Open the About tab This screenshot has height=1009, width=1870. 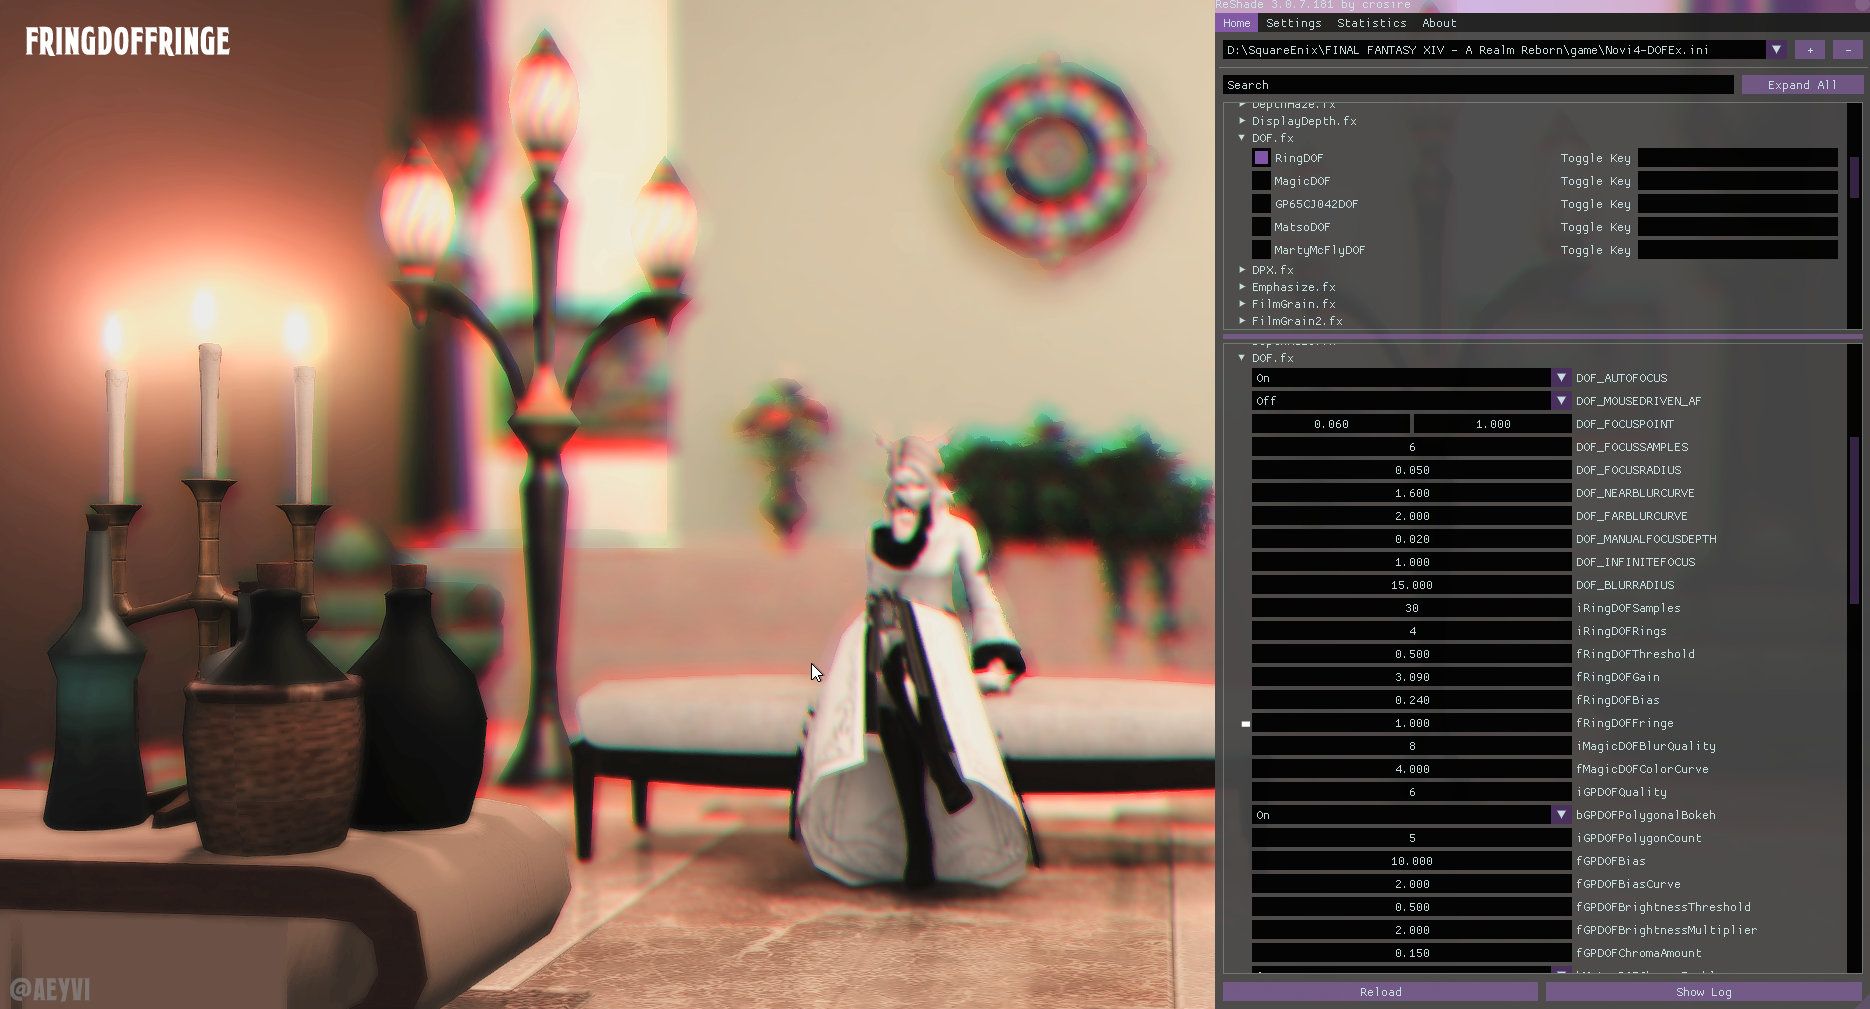pyautogui.click(x=1439, y=23)
